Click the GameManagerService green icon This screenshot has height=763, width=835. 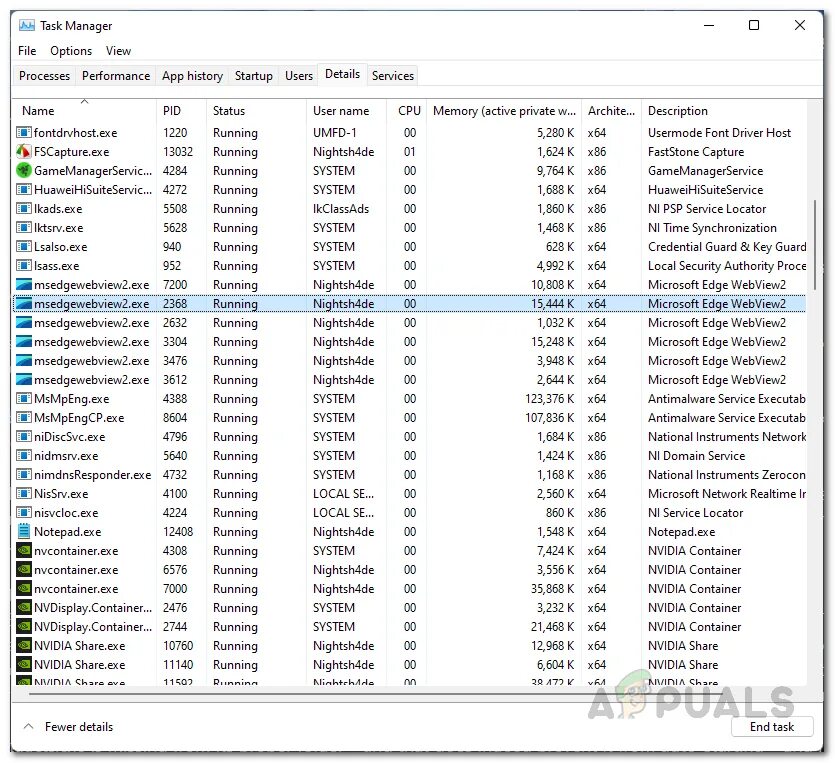(23, 170)
